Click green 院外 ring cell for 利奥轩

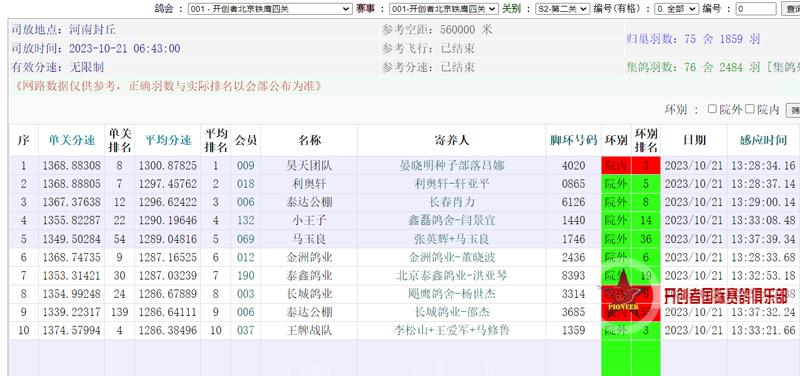pos(616,184)
